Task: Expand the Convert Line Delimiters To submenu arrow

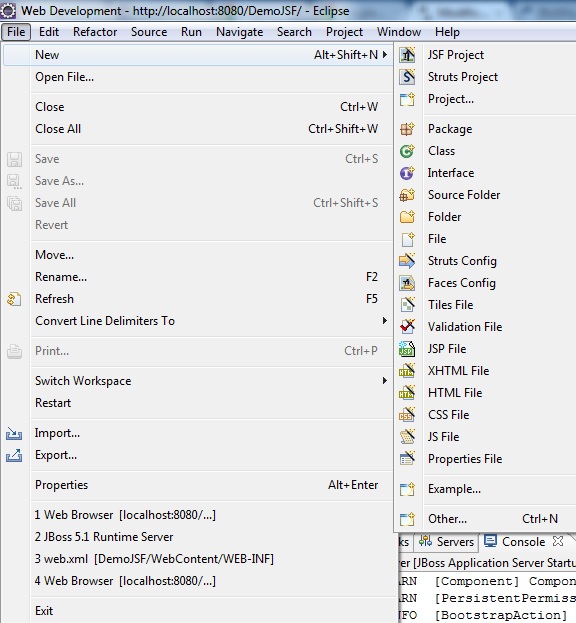Action: tap(385, 321)
